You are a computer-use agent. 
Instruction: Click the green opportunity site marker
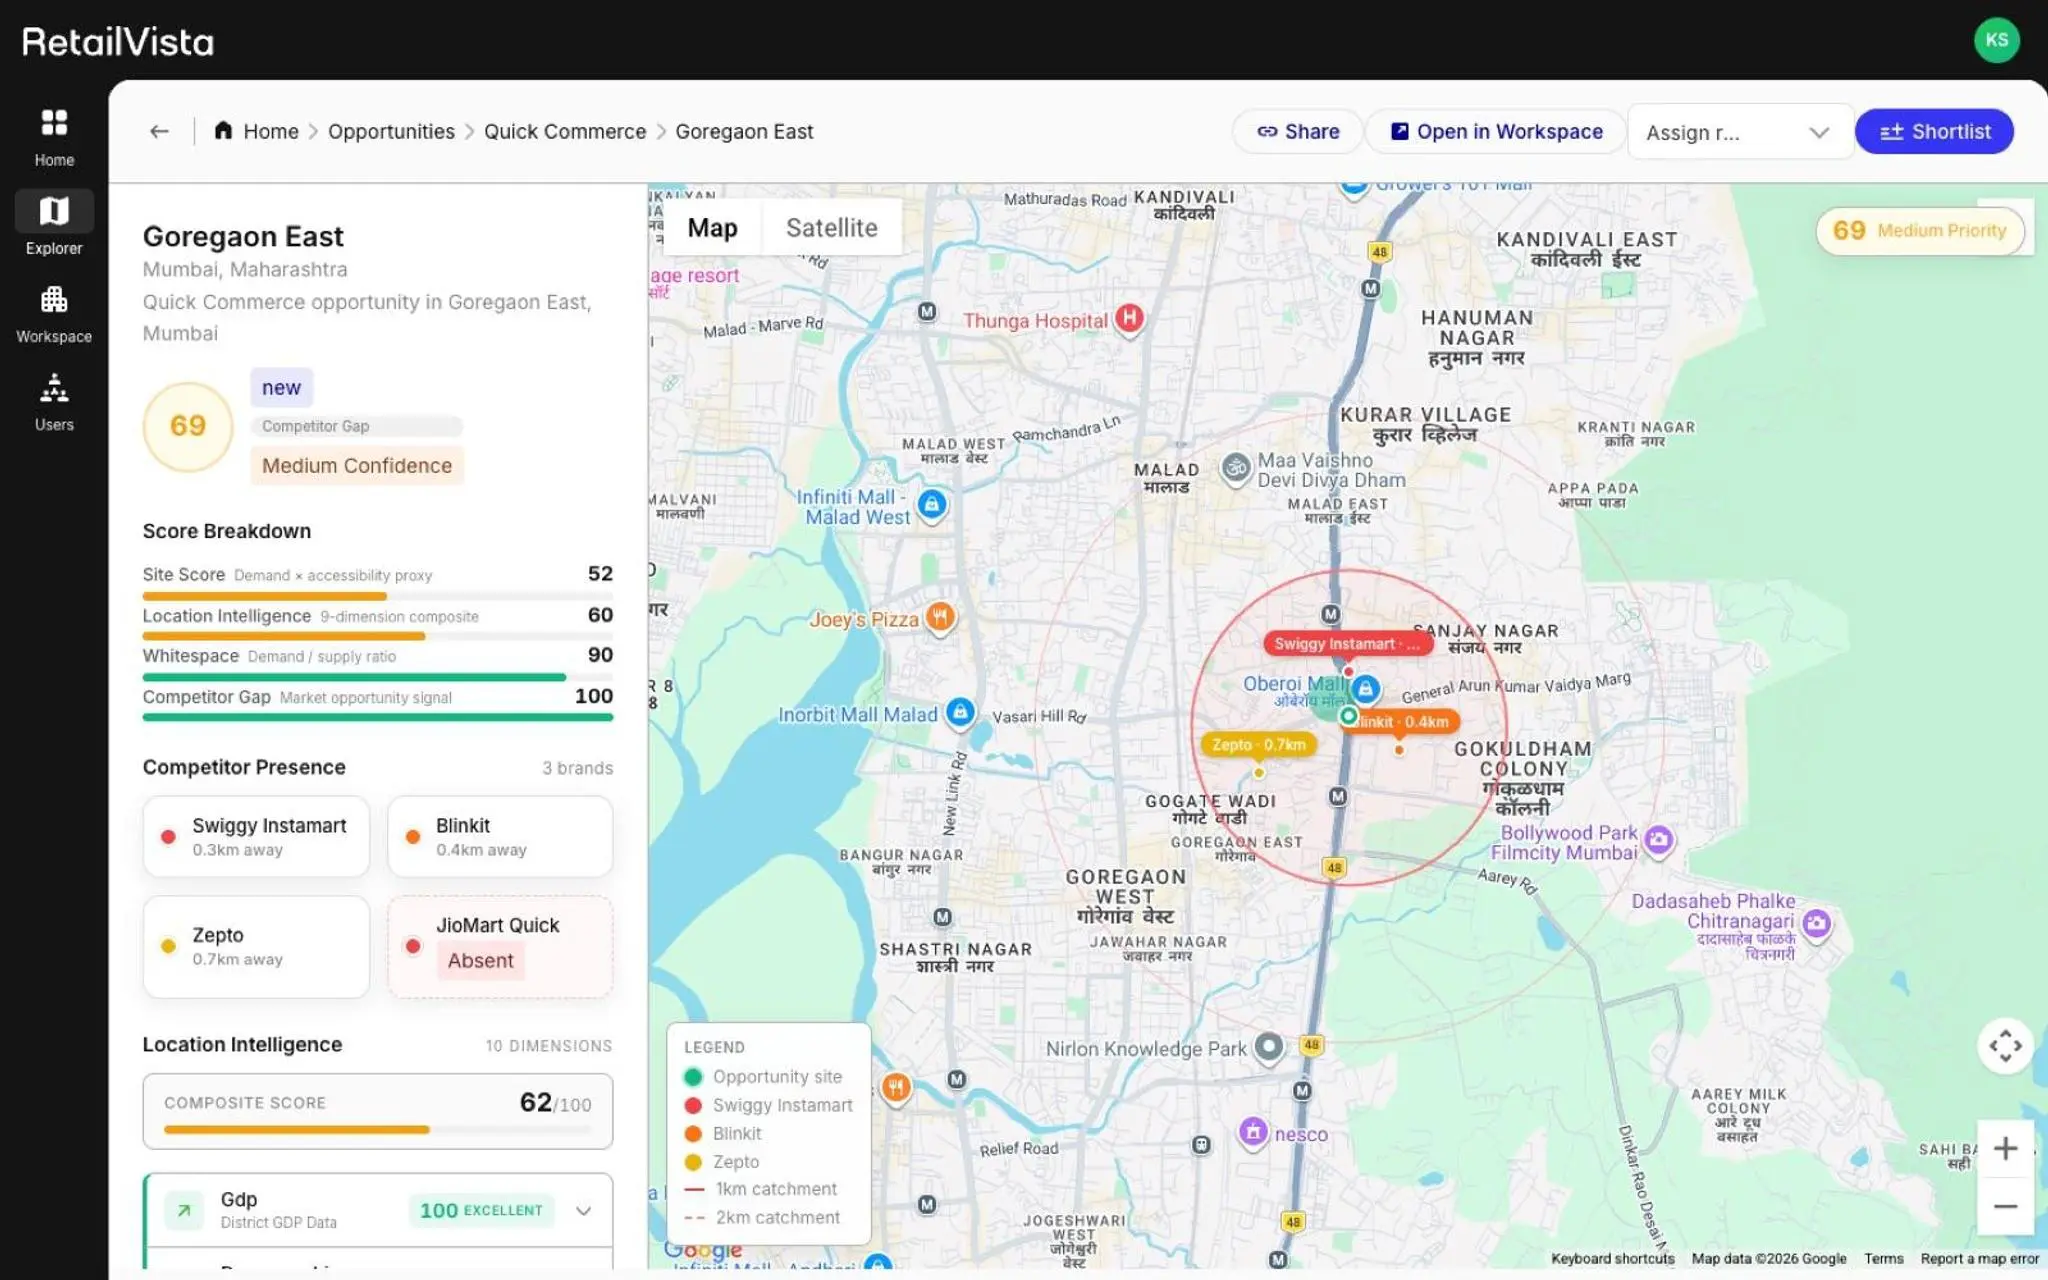coord(1348,716)
